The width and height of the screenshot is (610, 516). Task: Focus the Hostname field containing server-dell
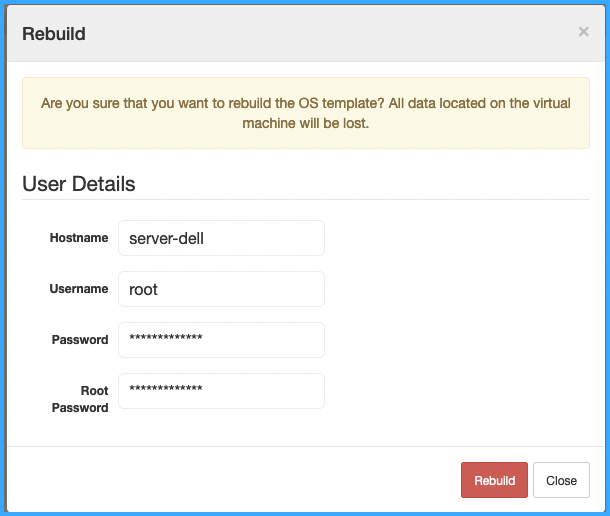click(x=221, y=238)
